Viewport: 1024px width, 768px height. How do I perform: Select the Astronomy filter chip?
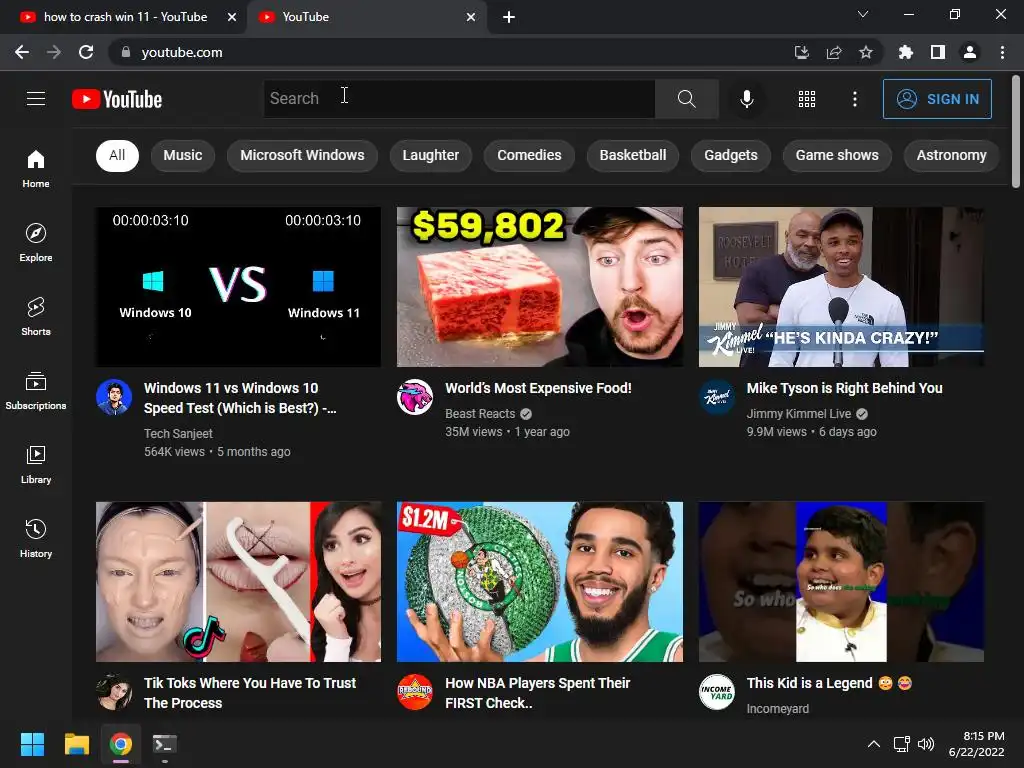pos(952,155)
